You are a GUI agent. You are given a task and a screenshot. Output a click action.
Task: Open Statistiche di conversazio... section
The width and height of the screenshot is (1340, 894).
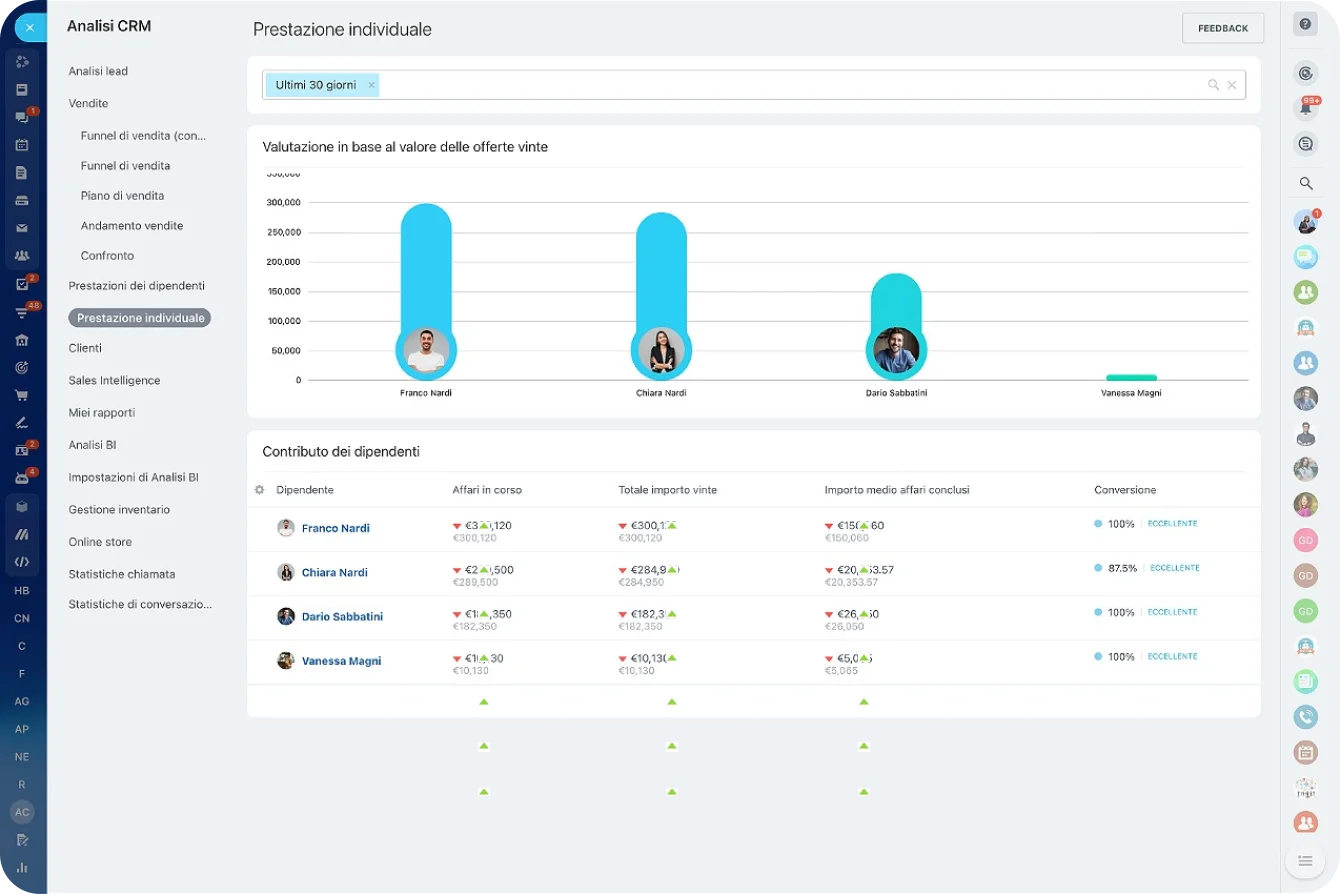tap(140, 604)
